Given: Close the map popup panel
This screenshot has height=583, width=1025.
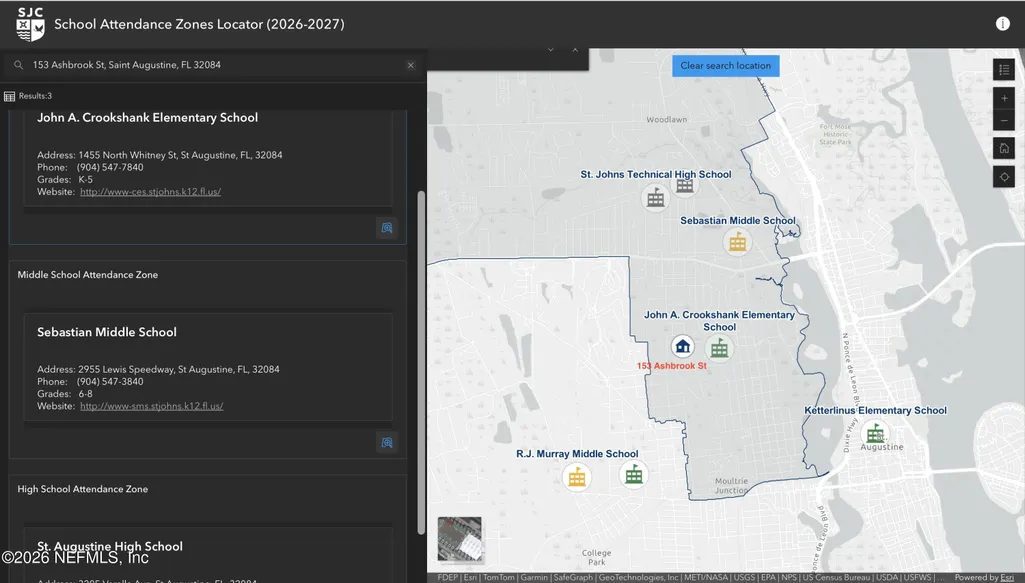Looking at the screenshot, I should pos(575,50).
